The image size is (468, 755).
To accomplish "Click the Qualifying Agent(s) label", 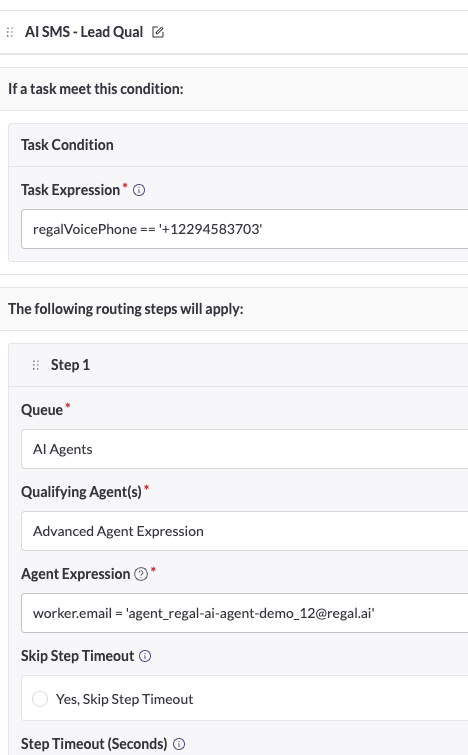I will pyautogui.click(x=81, y=492).
